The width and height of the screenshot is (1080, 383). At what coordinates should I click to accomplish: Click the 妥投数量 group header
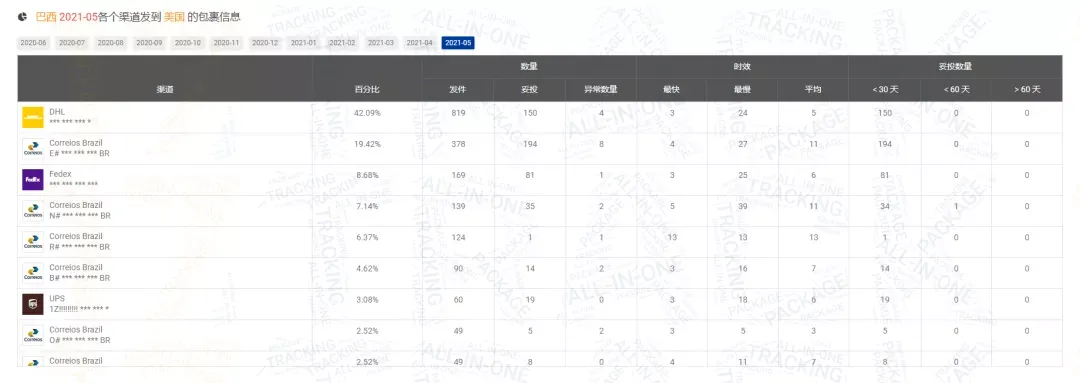(955, 67)
